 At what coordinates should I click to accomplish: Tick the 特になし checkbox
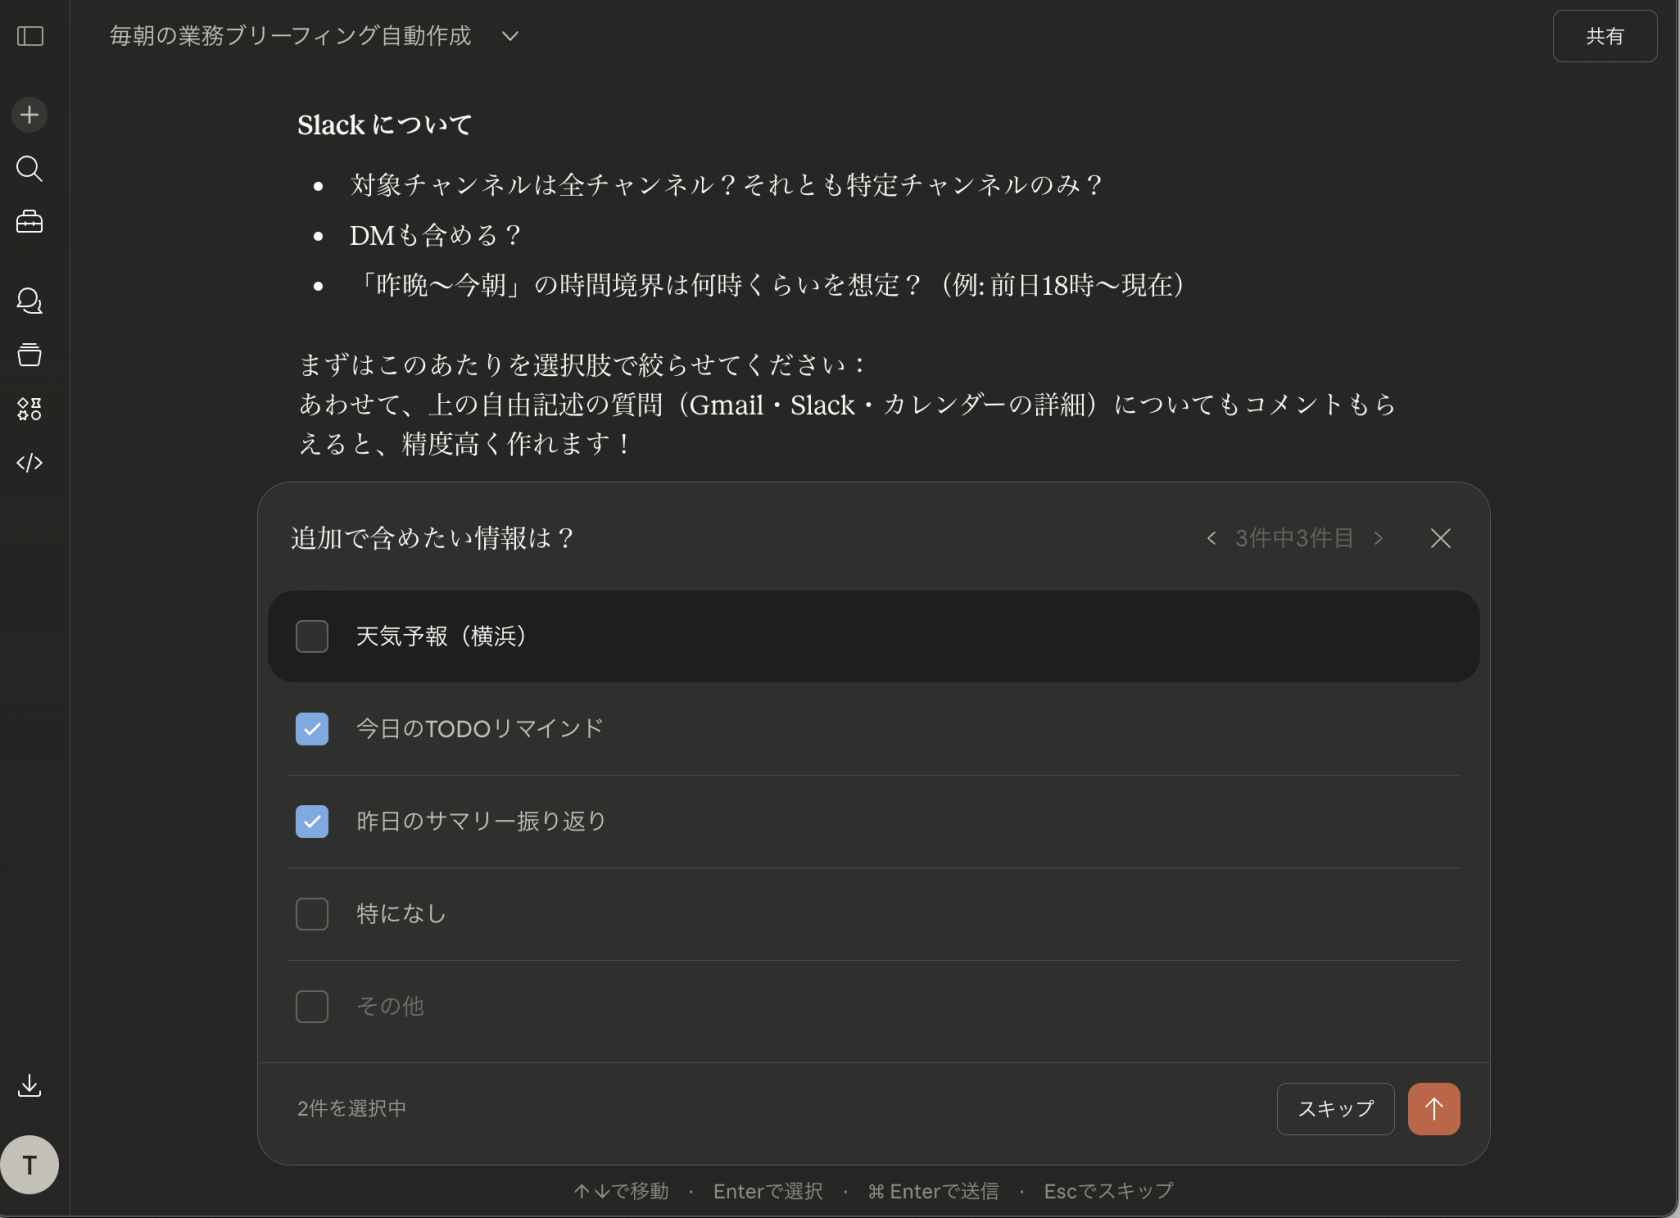312,914
